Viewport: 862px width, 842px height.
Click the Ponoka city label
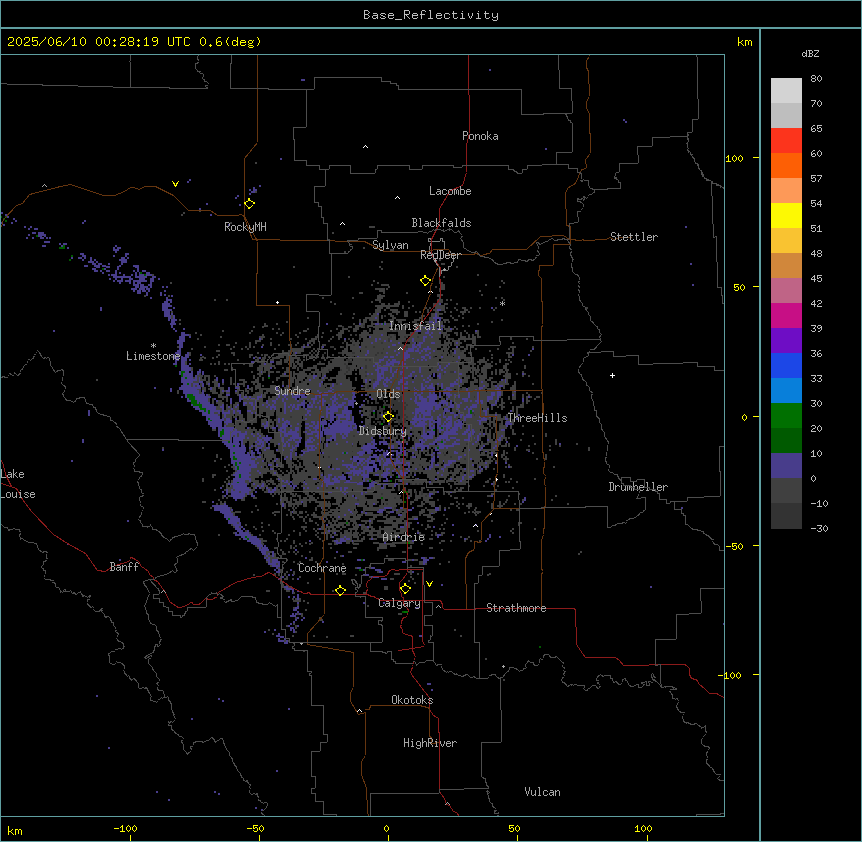[480, 136]
